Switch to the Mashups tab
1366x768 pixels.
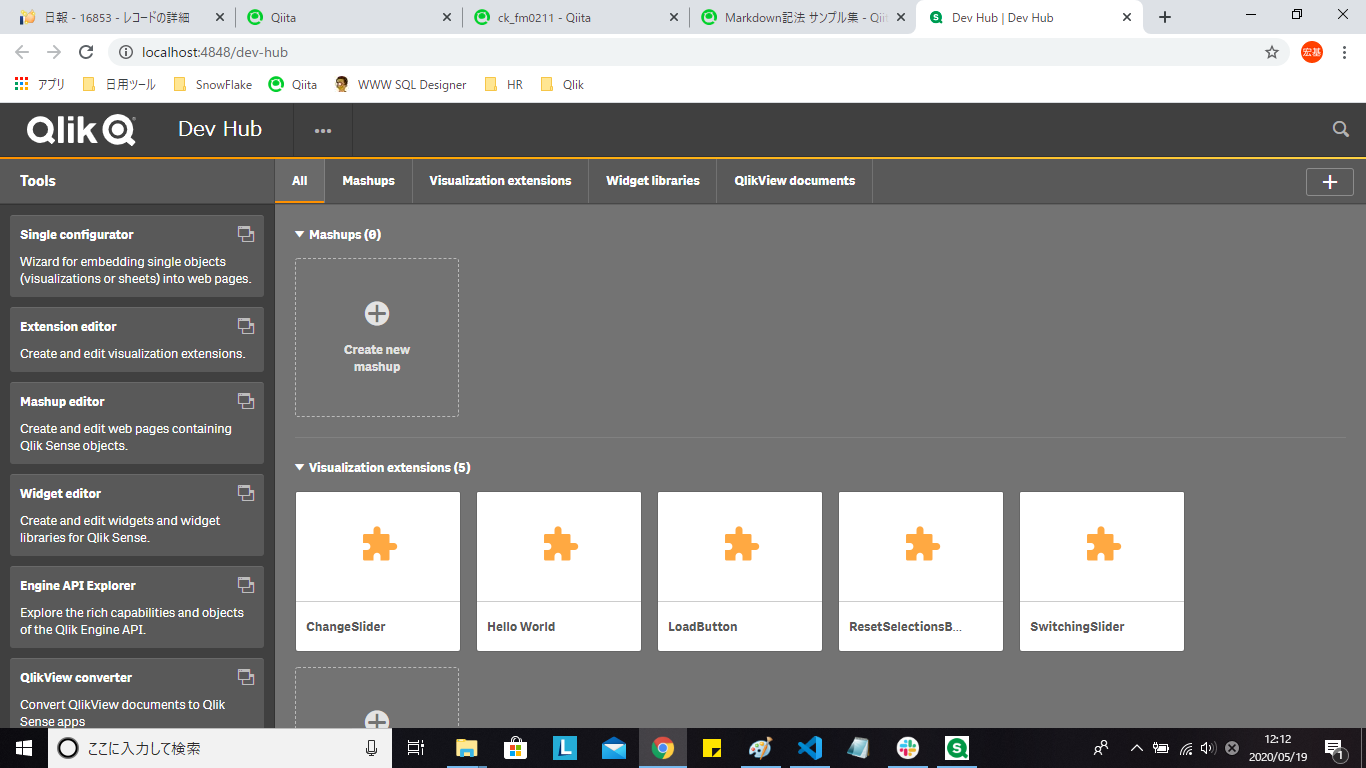coord(368,181)
